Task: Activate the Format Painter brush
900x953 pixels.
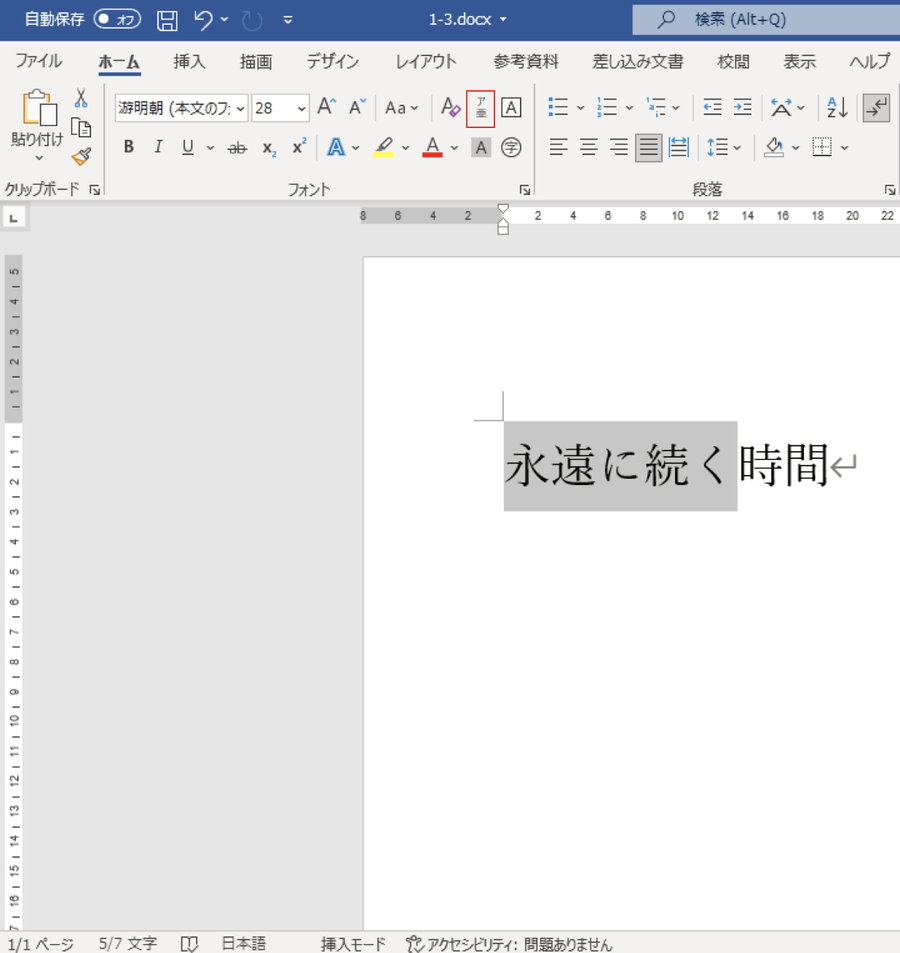Action: point(81,156)
